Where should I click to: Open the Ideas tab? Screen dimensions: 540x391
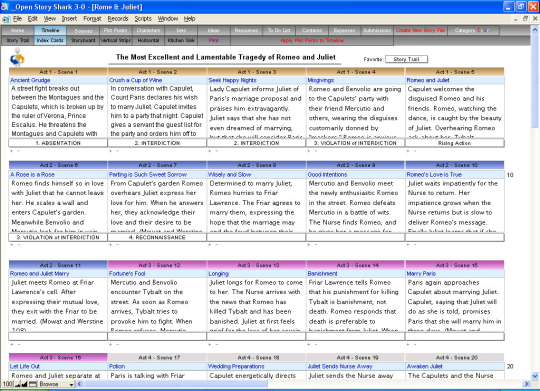[x=214, y=30]
